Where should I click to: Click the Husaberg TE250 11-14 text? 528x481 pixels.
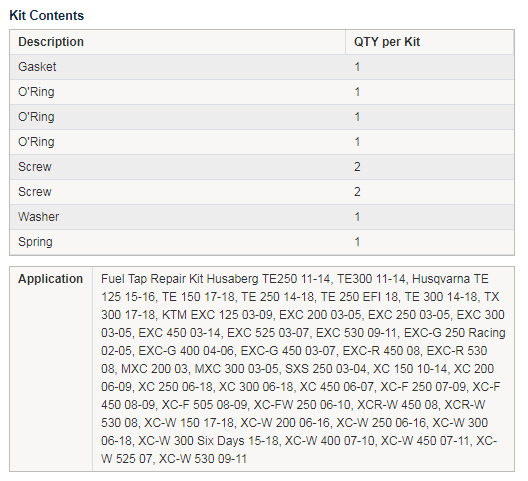pos(268,279)
